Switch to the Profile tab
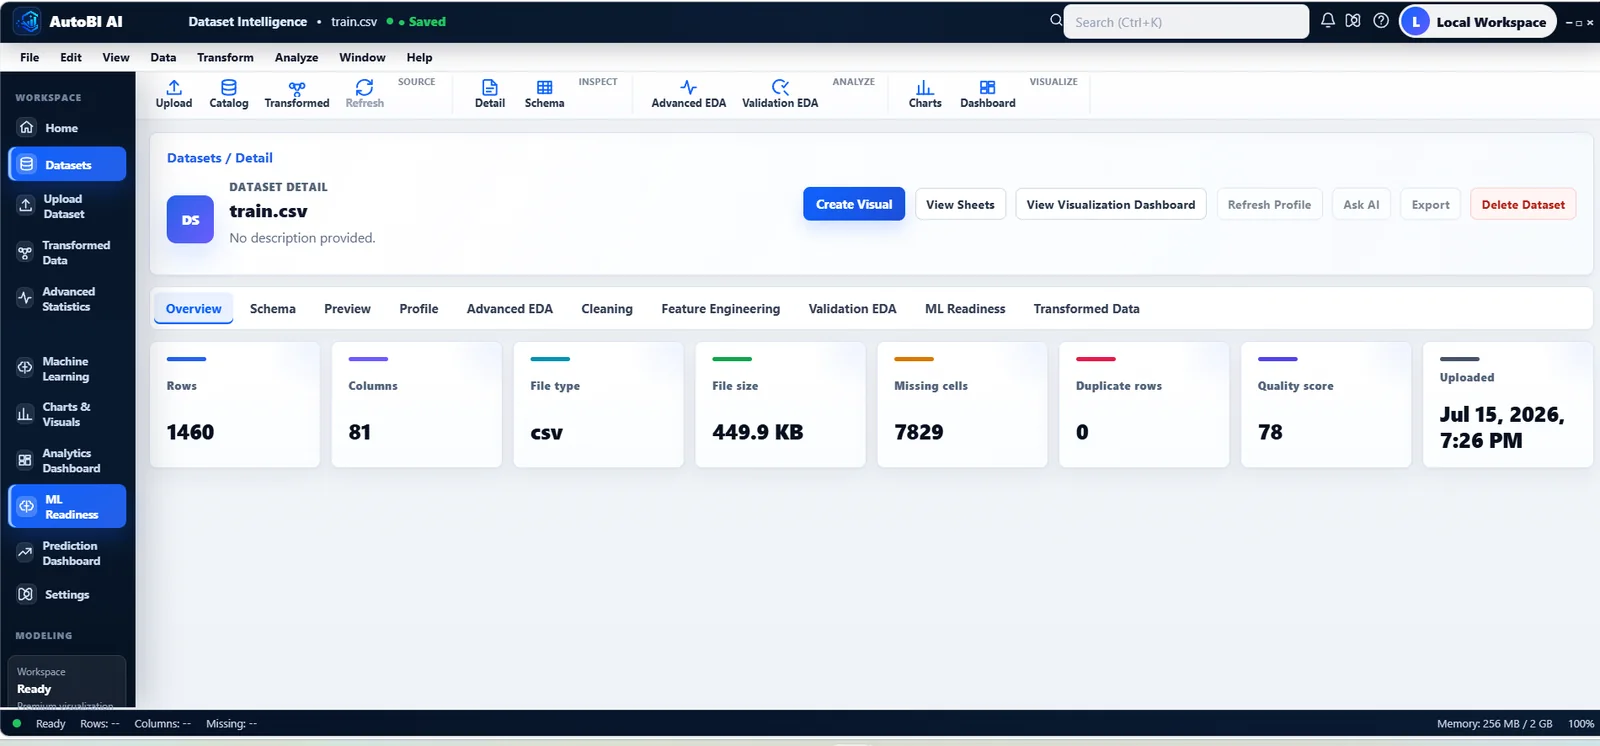This screenshot has width=1600, height=746. (x=419, y=309)
